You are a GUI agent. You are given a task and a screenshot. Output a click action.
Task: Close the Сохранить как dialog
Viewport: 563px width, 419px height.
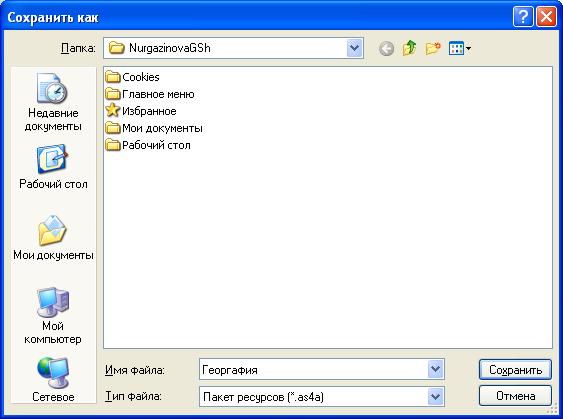tap(546, 17)
